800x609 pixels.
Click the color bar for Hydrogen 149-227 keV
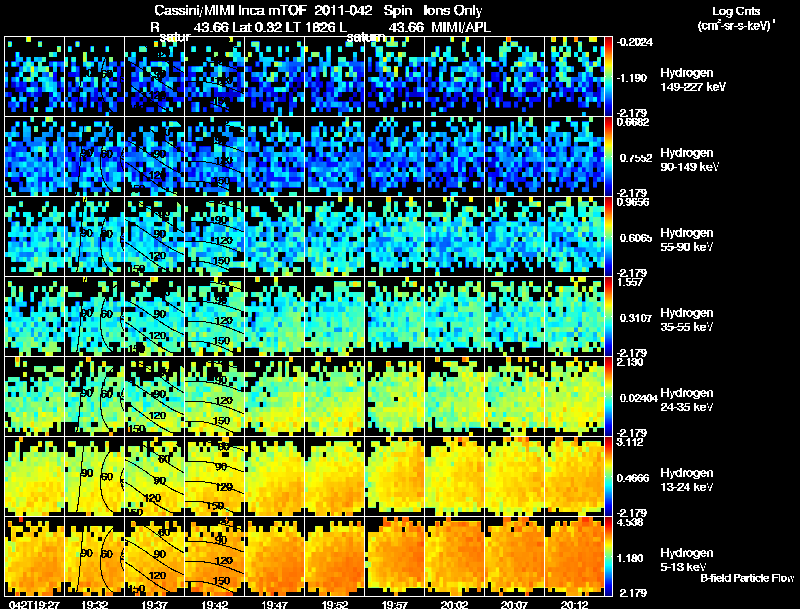click(x=608, y=77)
